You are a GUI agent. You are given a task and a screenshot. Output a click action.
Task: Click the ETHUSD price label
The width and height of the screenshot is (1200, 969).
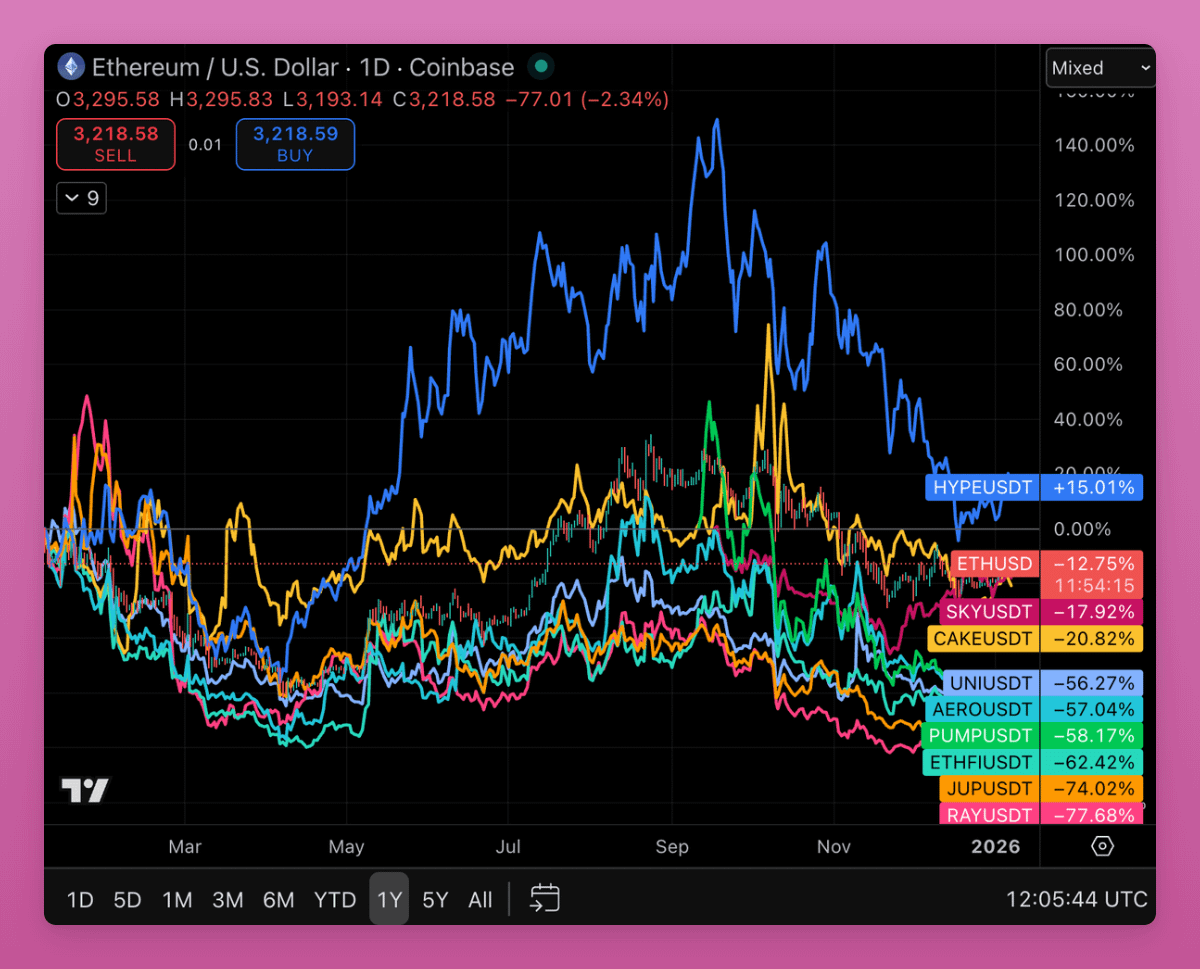click(994, 564)
